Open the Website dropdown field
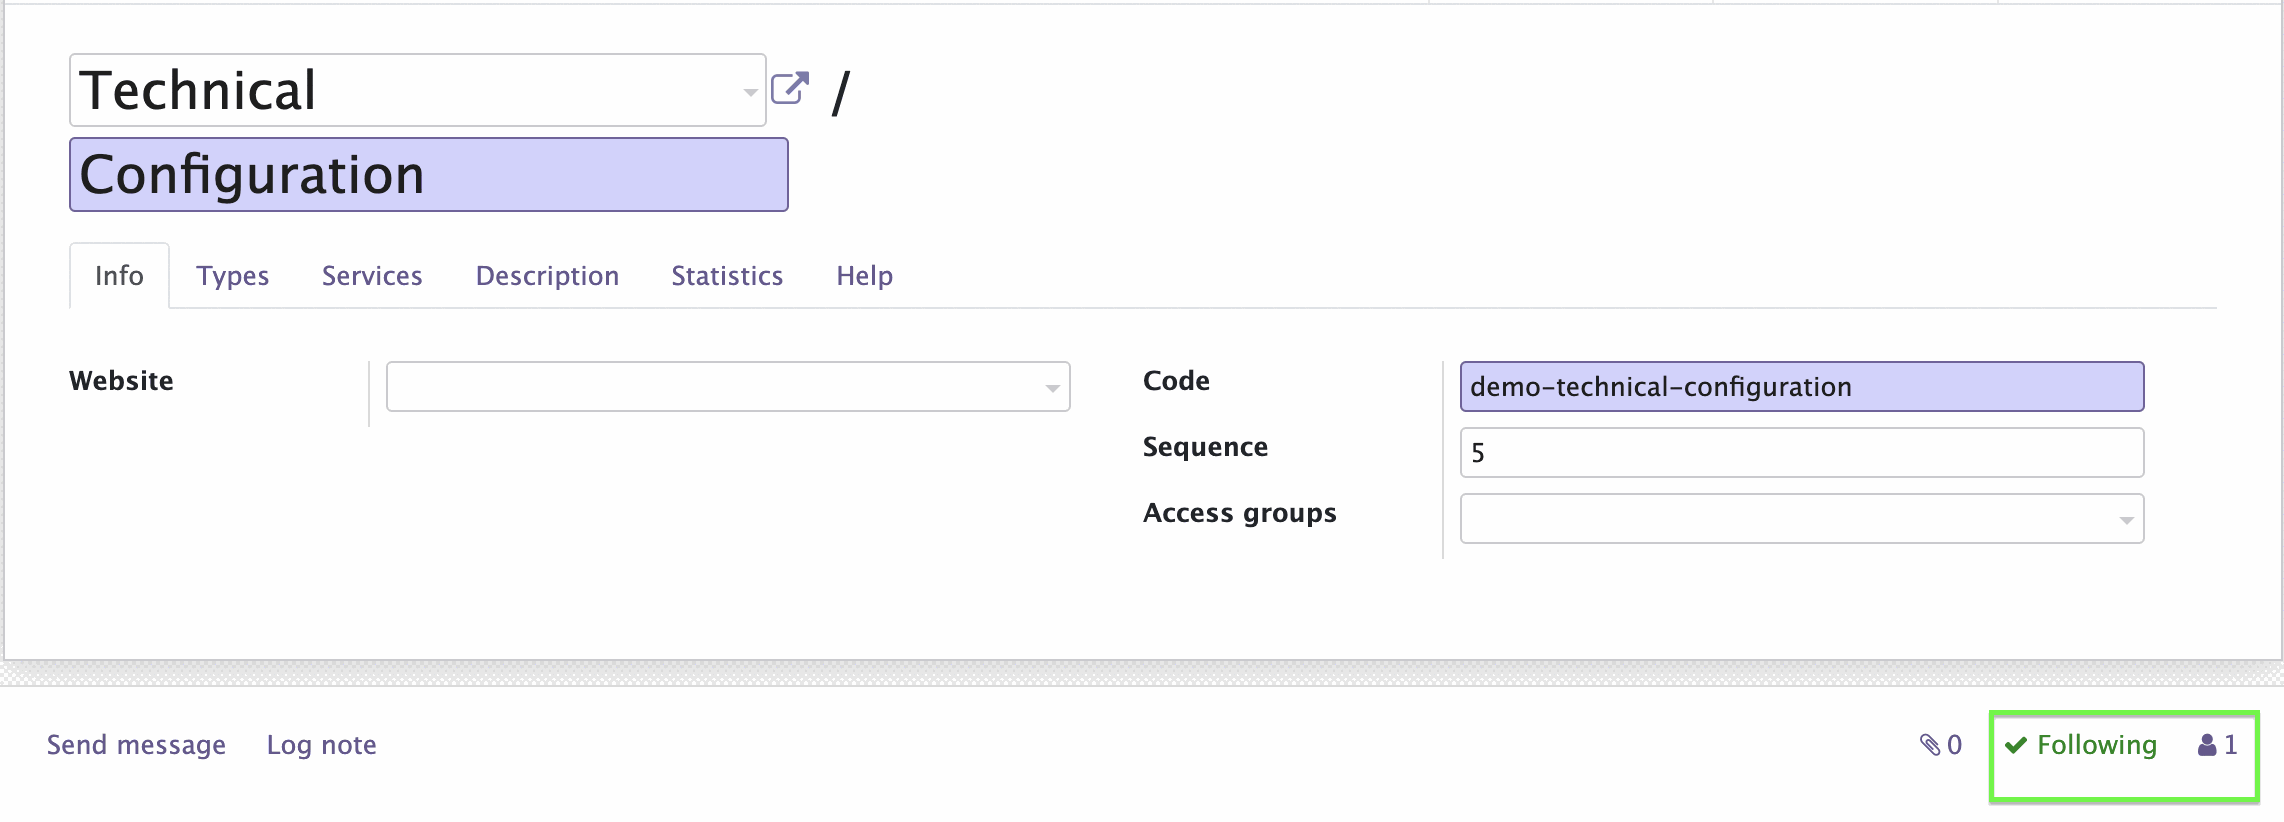The height and width of the screenshot is (822, 2284). coord(728,386)
